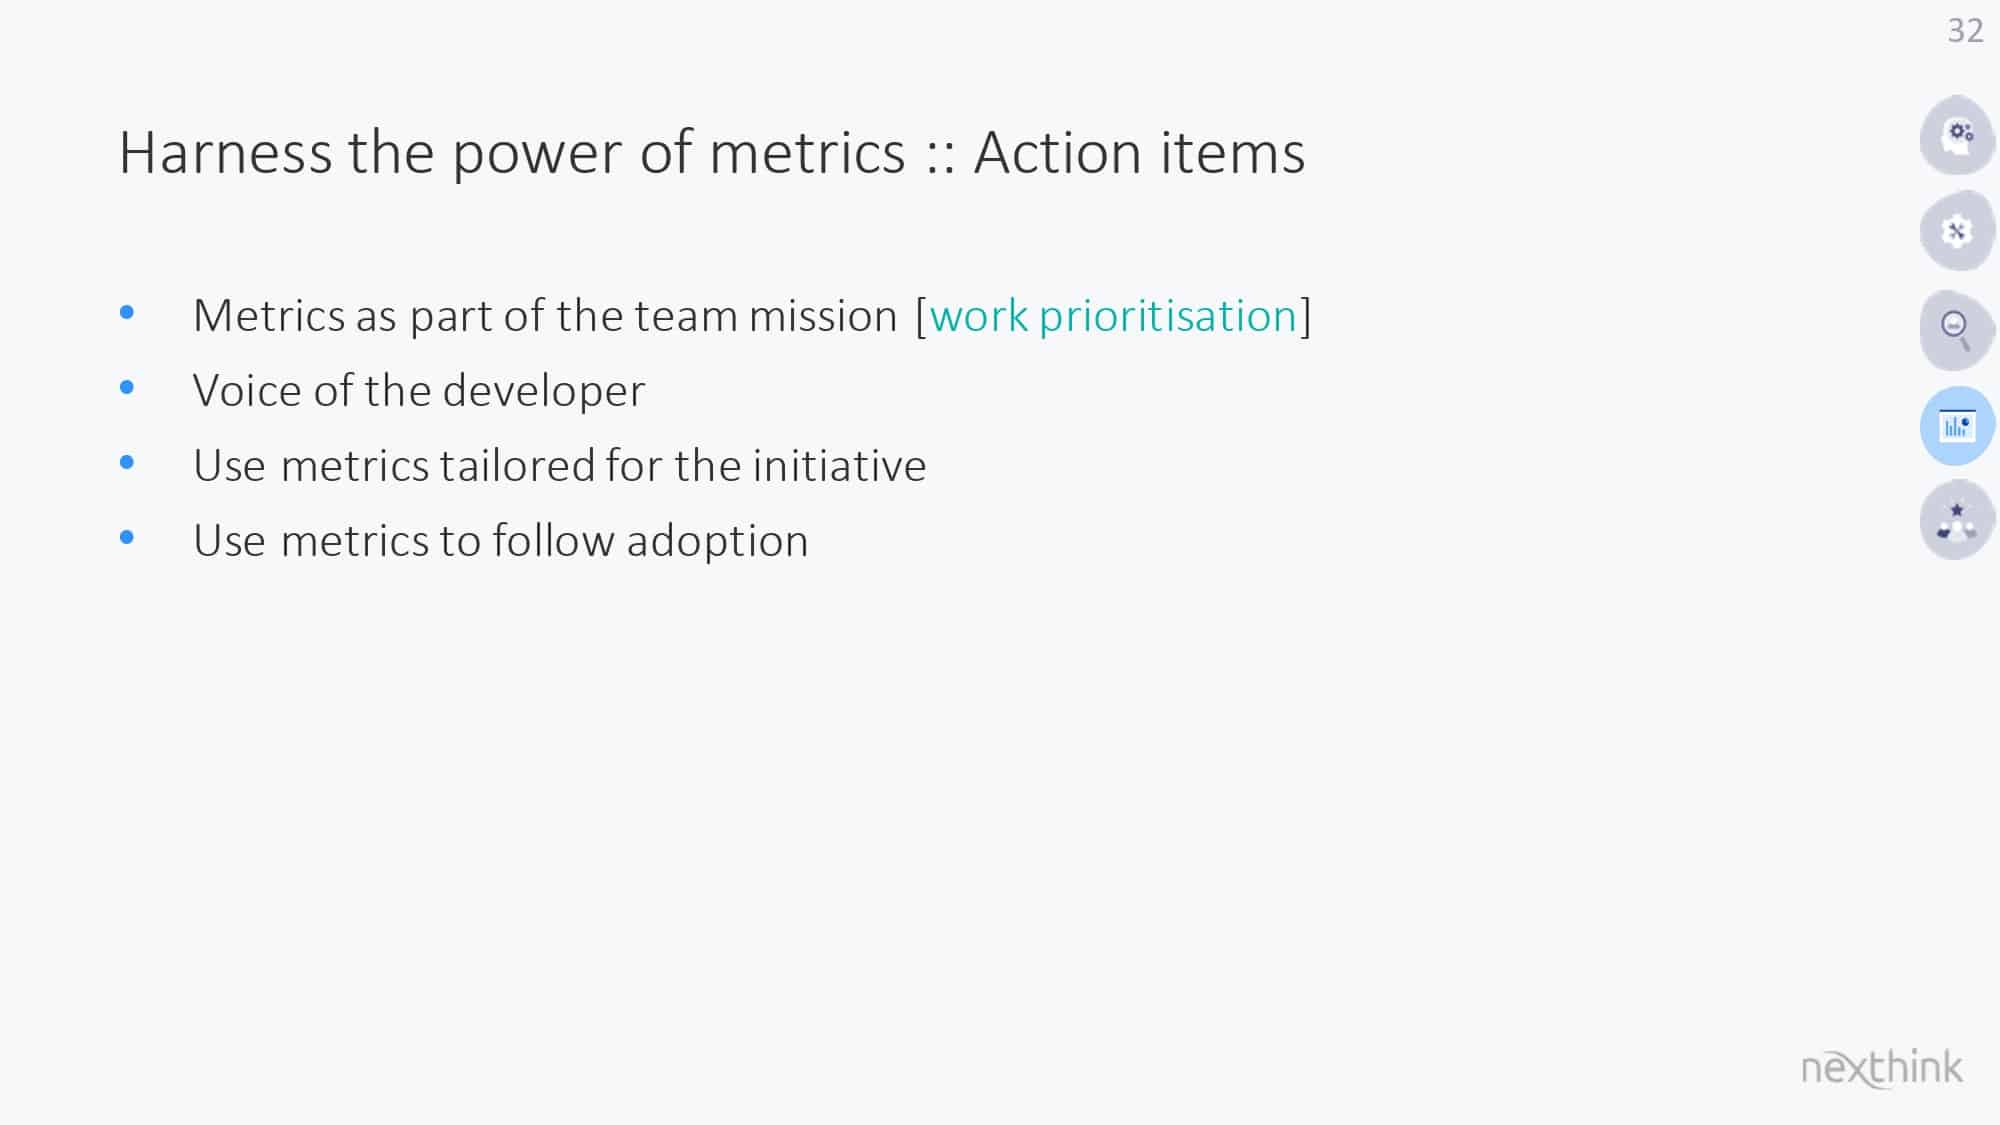Click 'Use metrics to follow adoption' text
The image size is (2000, 1125).
click(x=501, y=541)
